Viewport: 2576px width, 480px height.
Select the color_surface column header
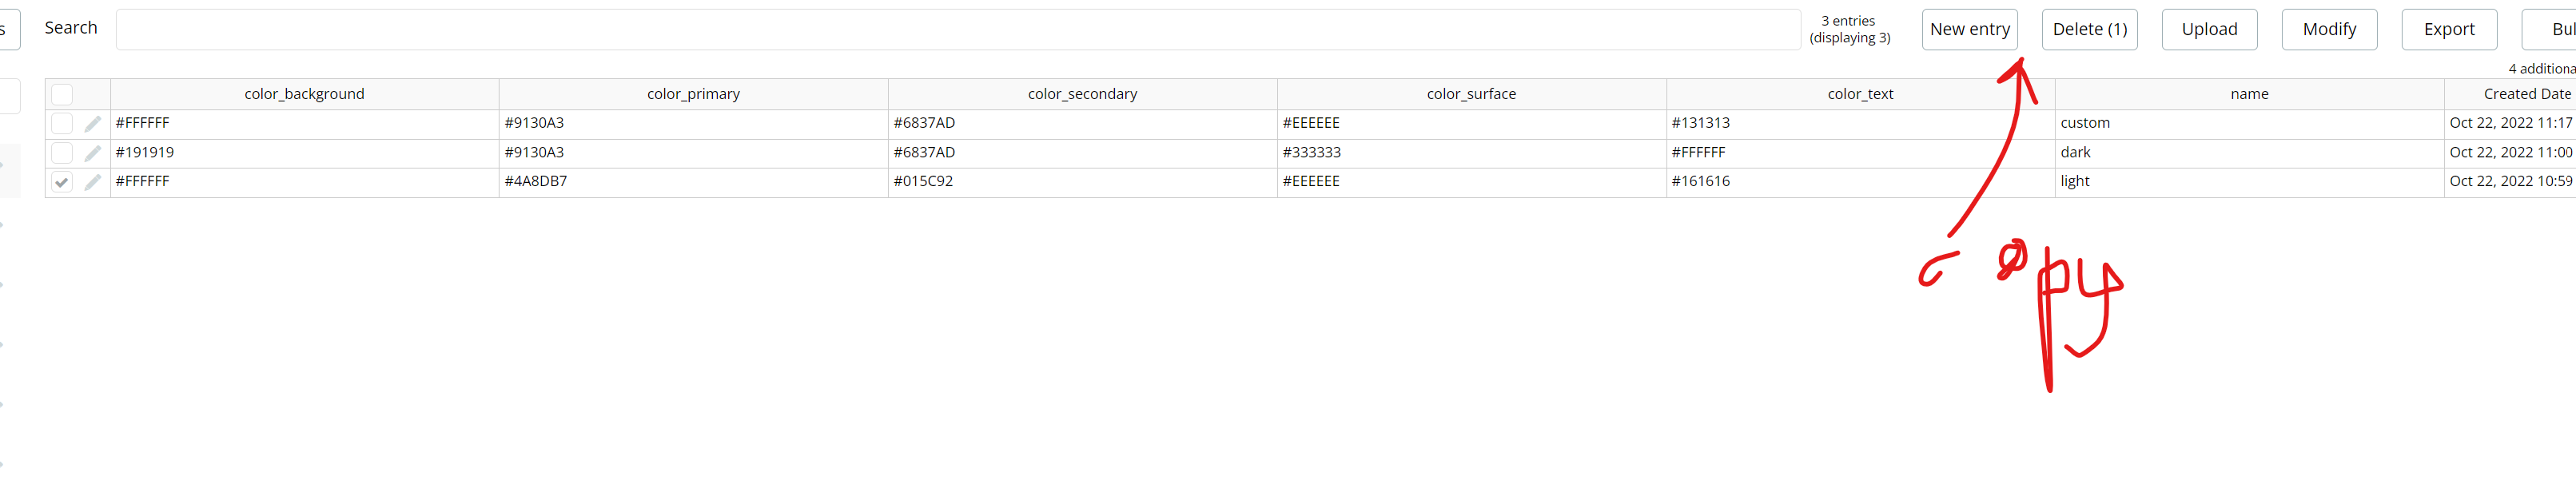coord(1471,94)
